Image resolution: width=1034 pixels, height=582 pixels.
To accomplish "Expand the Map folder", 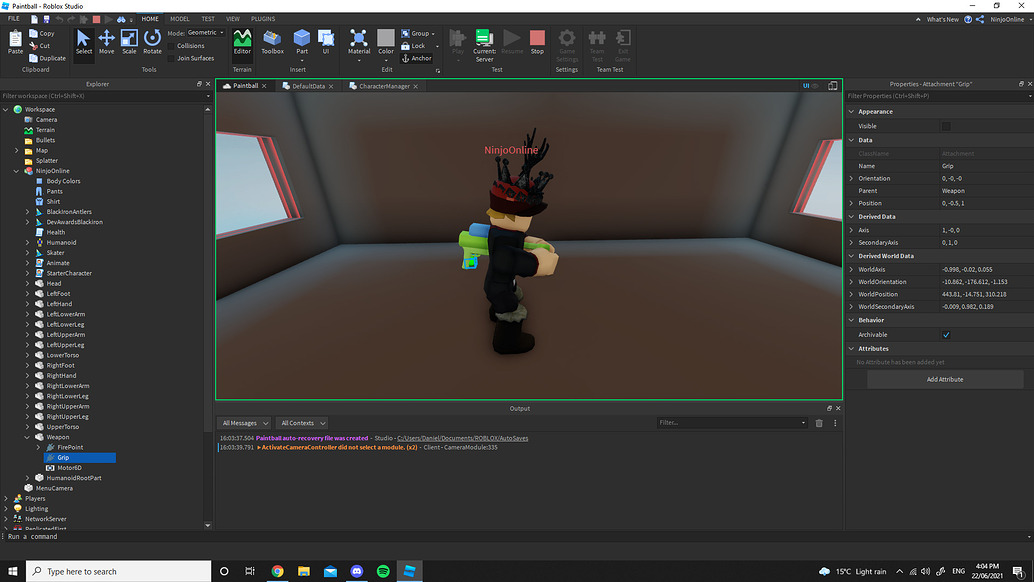I will click(x=16, y=150).
